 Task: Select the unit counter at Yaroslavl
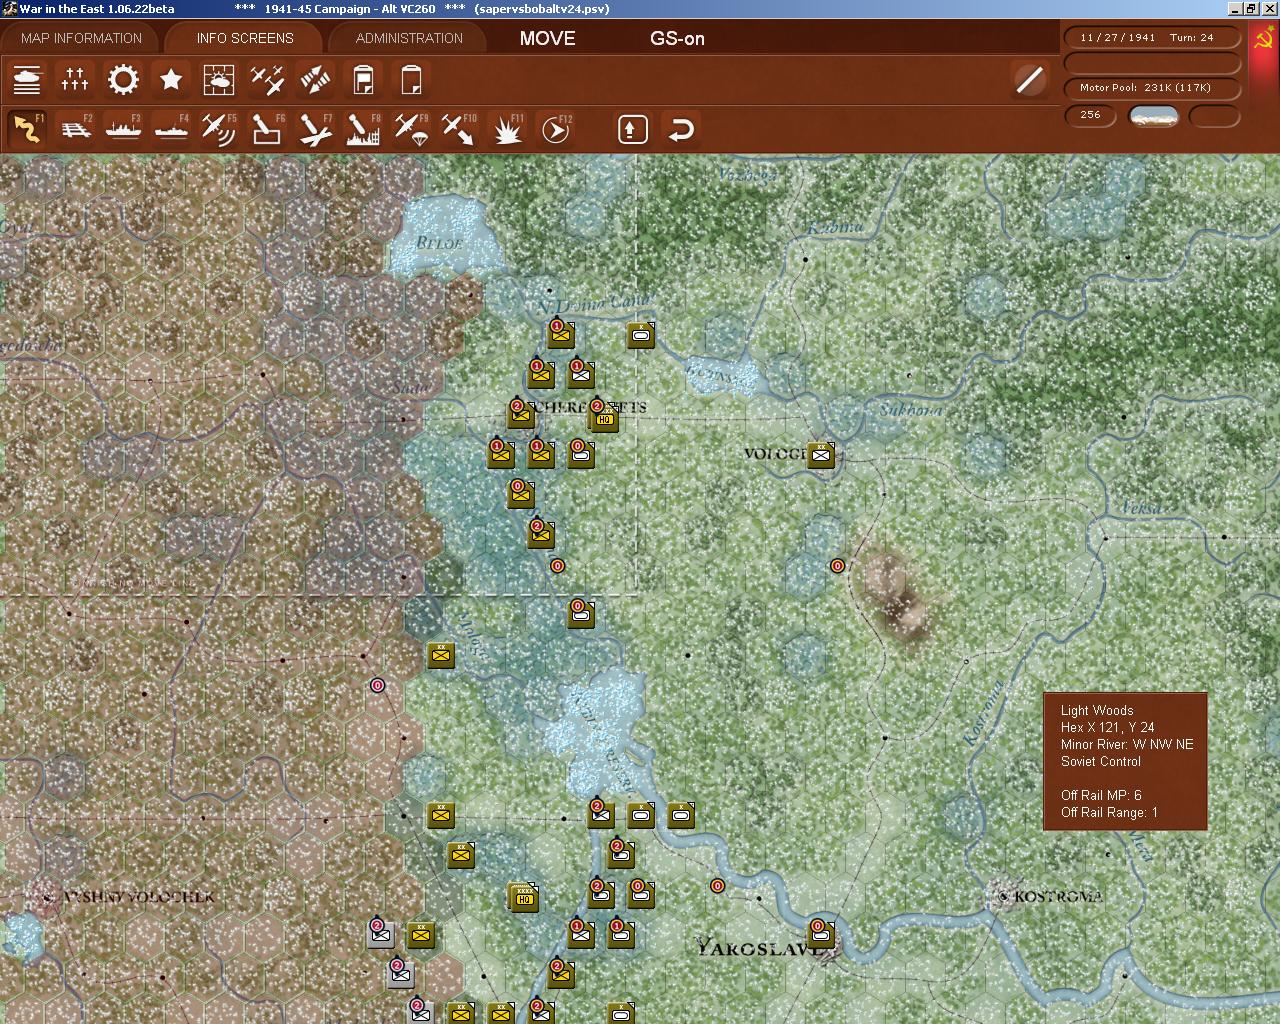pos(821,934)
